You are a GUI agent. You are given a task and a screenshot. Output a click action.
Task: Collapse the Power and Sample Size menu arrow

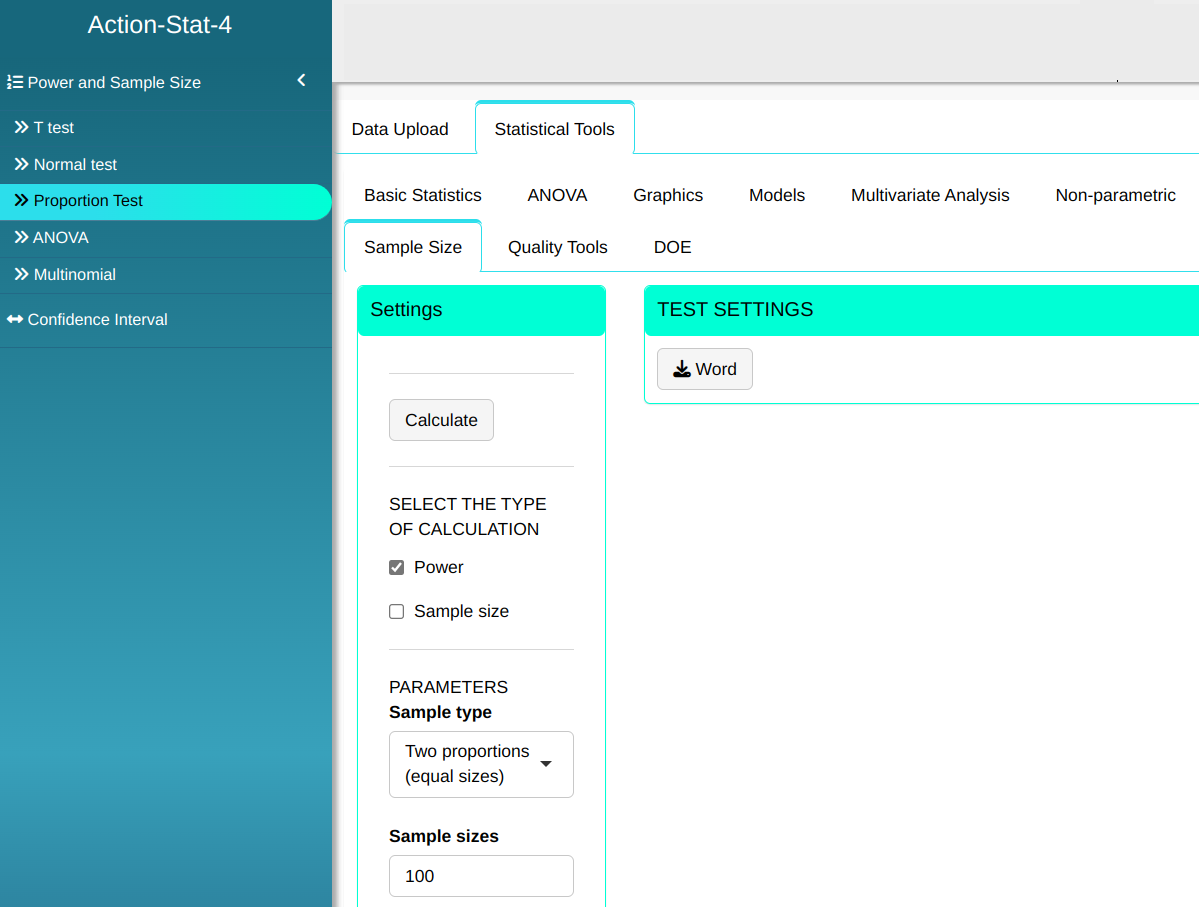tap(301, 81)
